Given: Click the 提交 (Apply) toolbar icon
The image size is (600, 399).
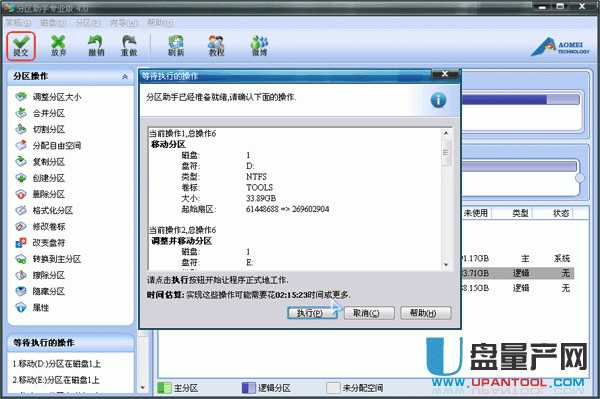Looking at the screenshot, I should [21, 46].
